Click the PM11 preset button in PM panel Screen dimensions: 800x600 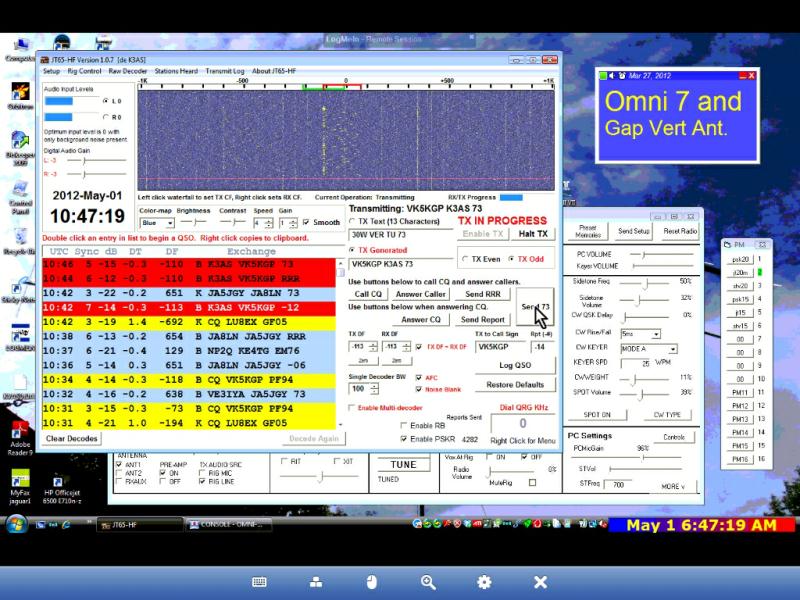tap(740, 392)
